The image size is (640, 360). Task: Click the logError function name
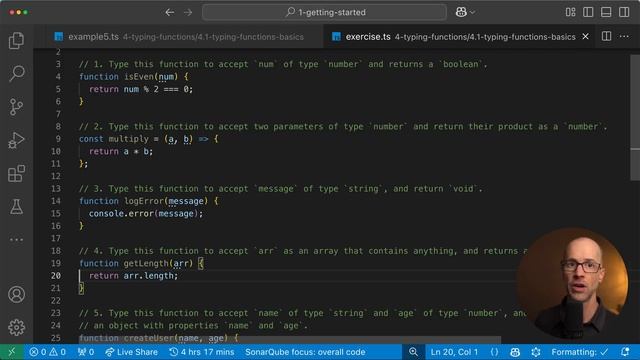tap(144, 201)
